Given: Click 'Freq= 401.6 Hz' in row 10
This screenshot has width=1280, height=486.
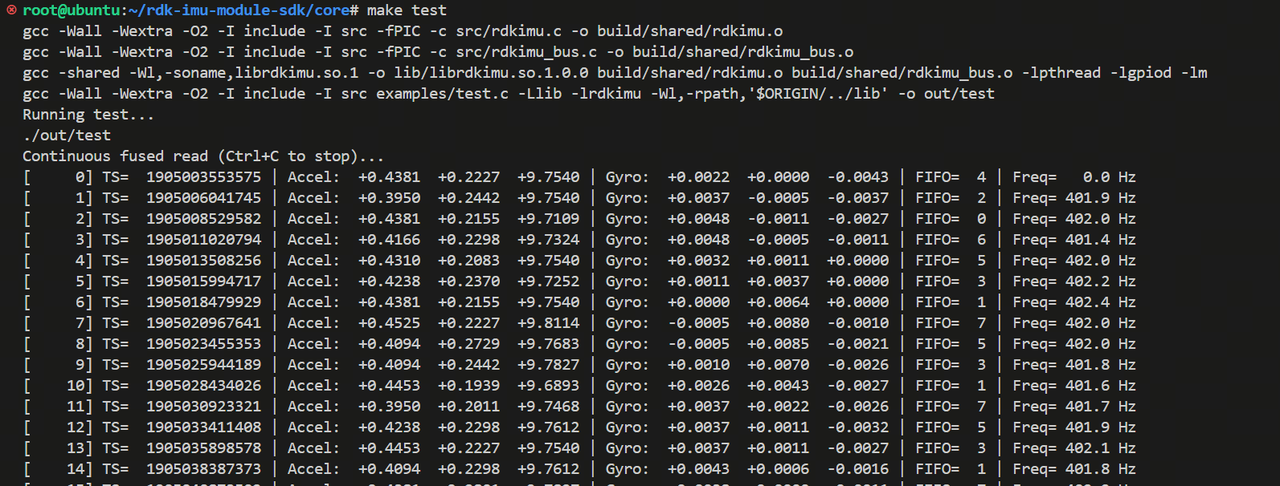Looking at the screenshot, I should [x=1074, y=385].
